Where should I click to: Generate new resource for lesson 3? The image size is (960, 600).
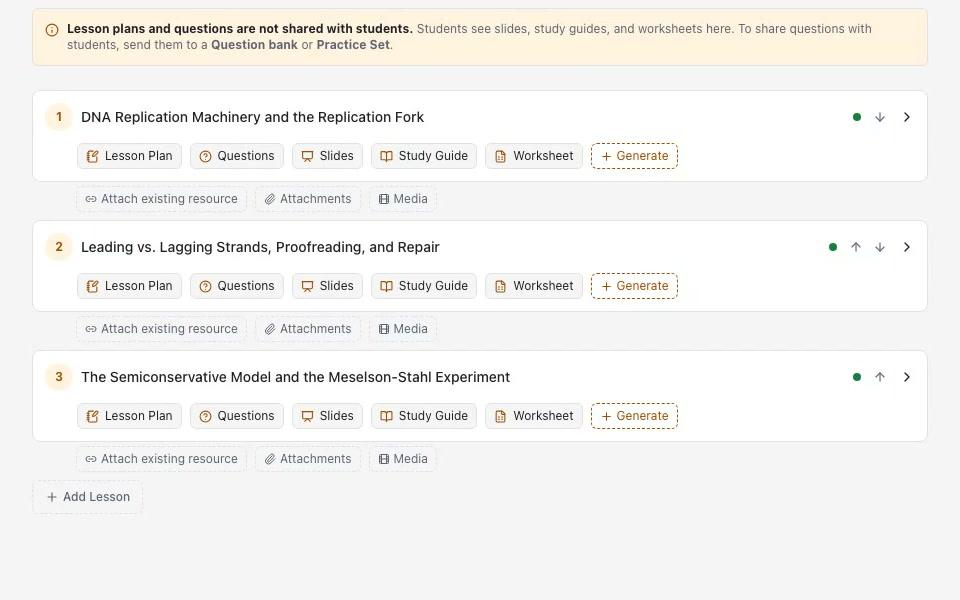pyautogui.click(x=634, y=416)
